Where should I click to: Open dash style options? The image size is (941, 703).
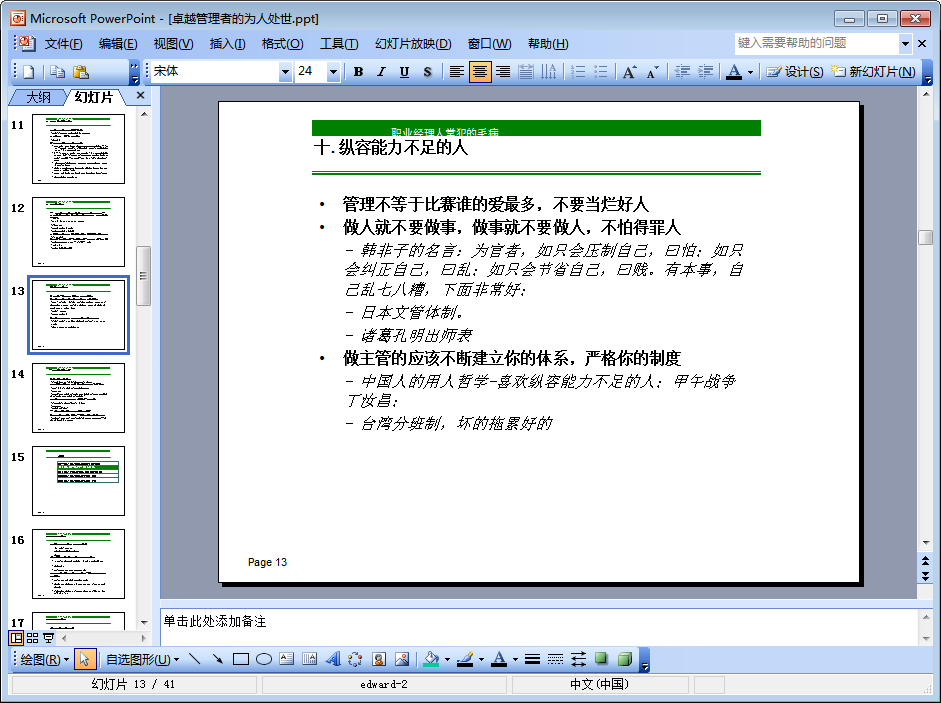(x=555, y=659)
